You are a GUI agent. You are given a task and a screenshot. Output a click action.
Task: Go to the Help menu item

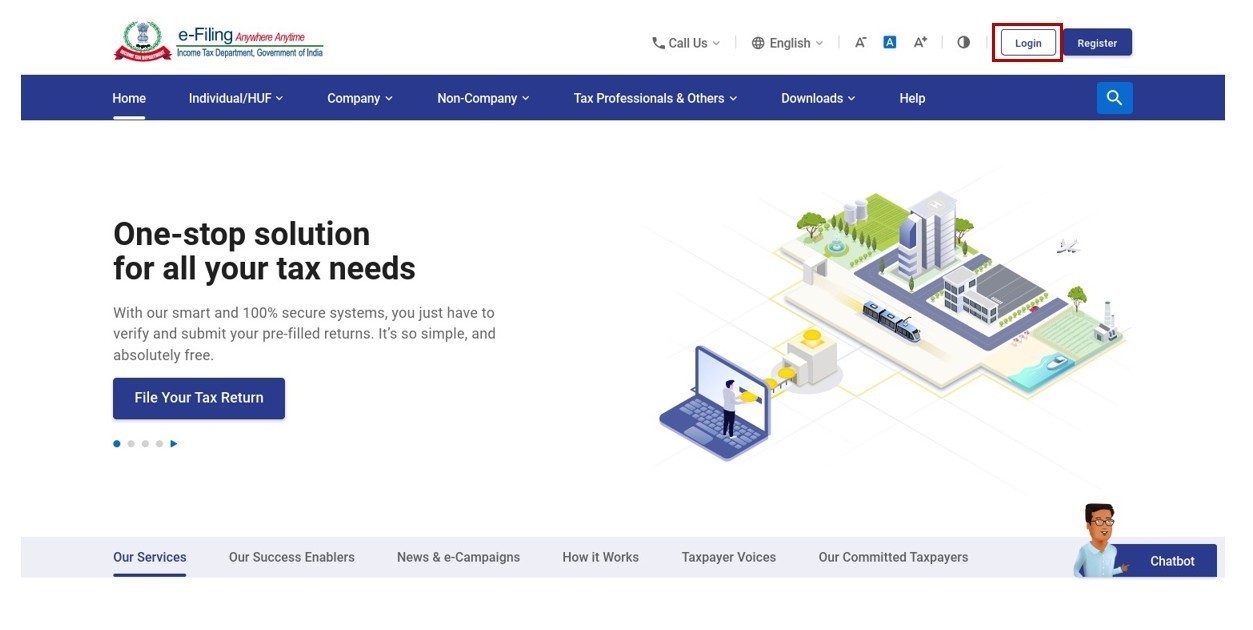tap(912, 98)
